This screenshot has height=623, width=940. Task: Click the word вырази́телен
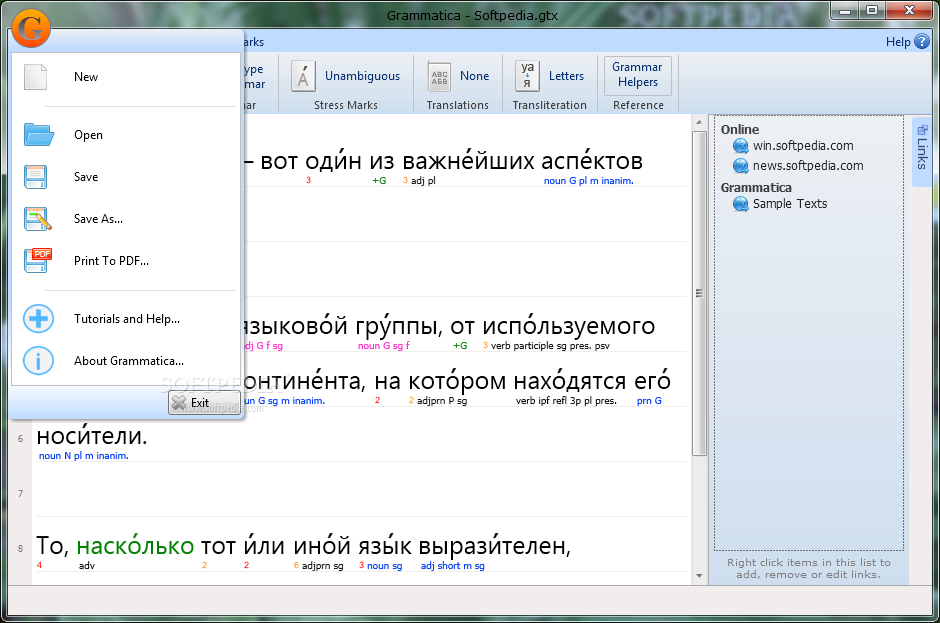point(493,546)
